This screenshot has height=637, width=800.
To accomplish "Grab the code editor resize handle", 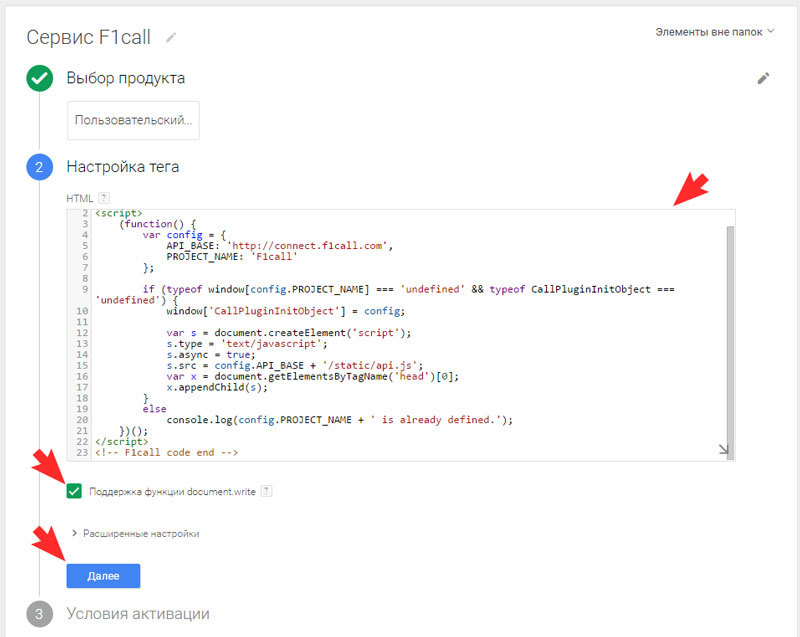I will [x=723, y=449].
